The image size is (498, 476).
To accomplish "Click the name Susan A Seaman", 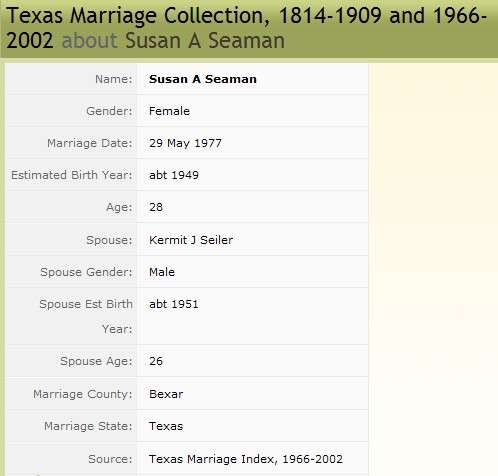I will [203, 79].
